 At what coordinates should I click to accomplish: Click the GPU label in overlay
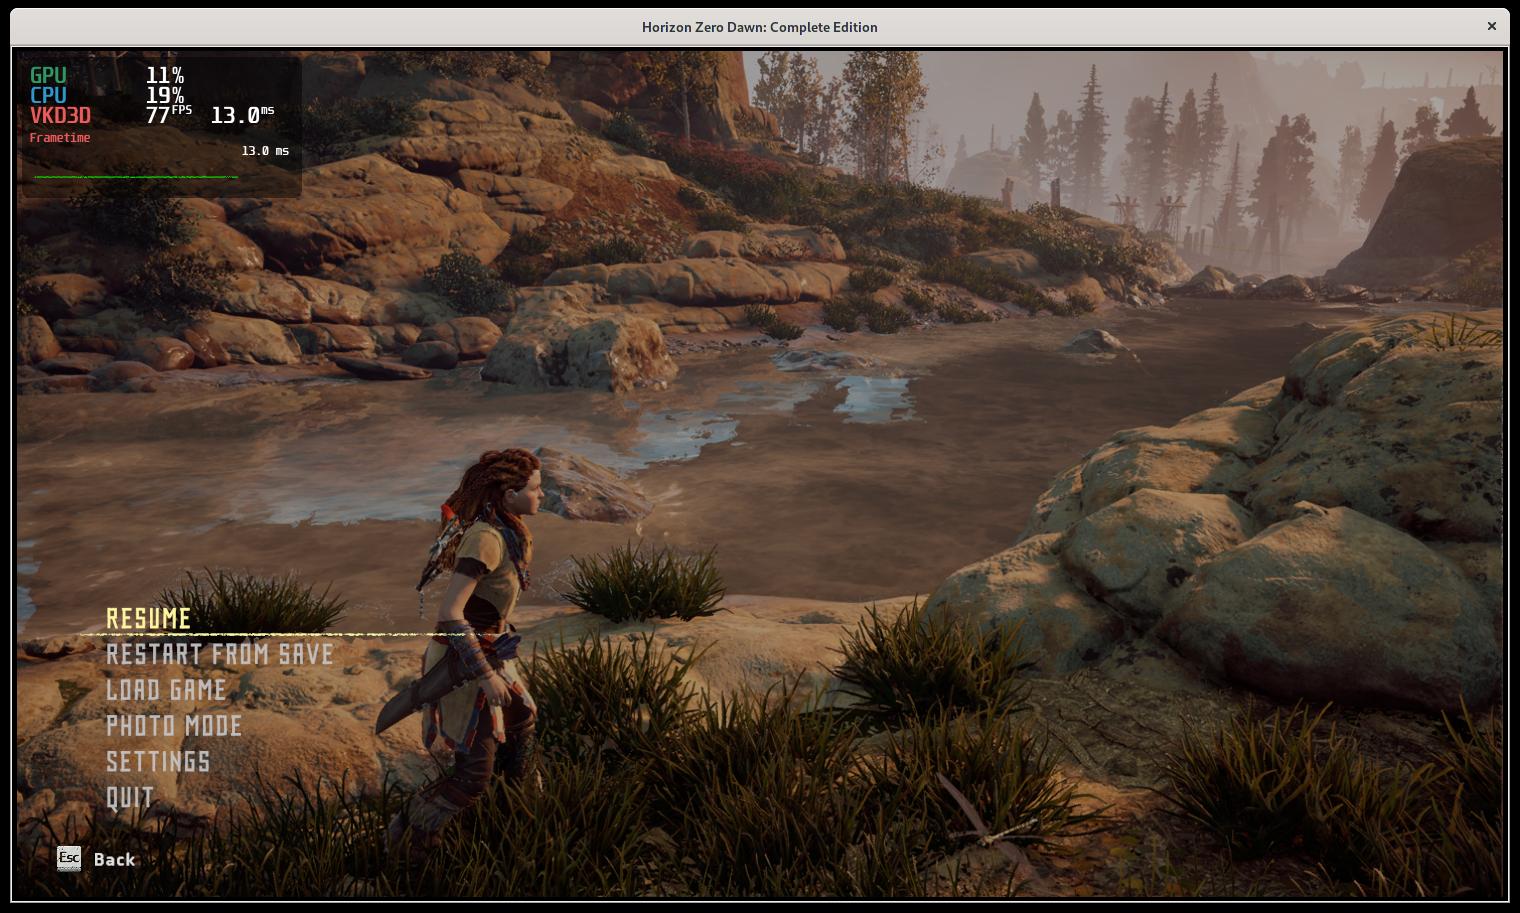coord(48,75)
